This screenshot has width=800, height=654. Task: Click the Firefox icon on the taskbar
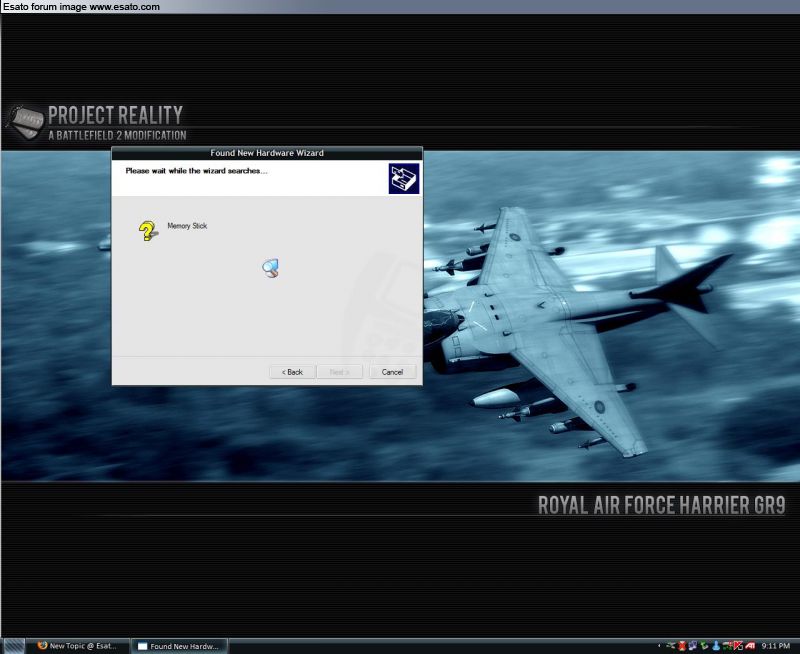coord(42,645)
